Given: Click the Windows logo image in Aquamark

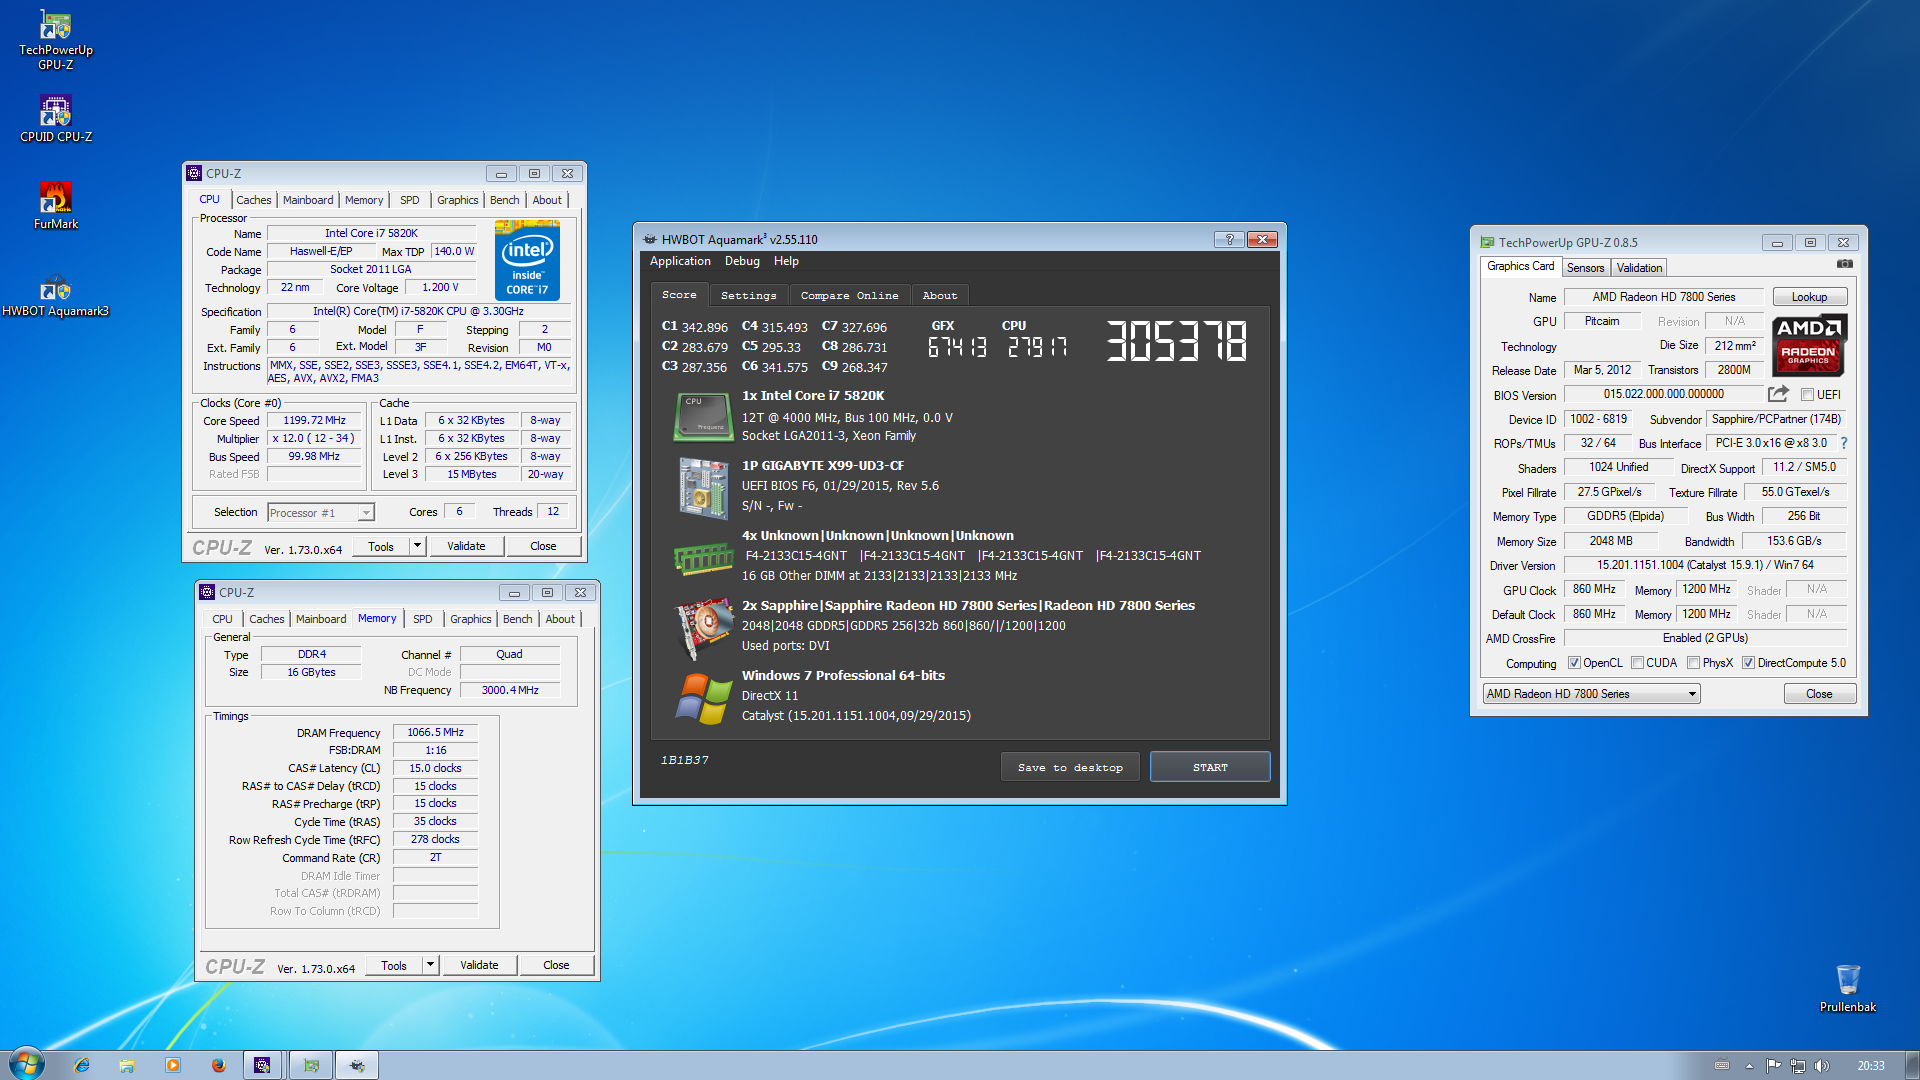Looking at the screenshot, I should (x=703, y=698).
